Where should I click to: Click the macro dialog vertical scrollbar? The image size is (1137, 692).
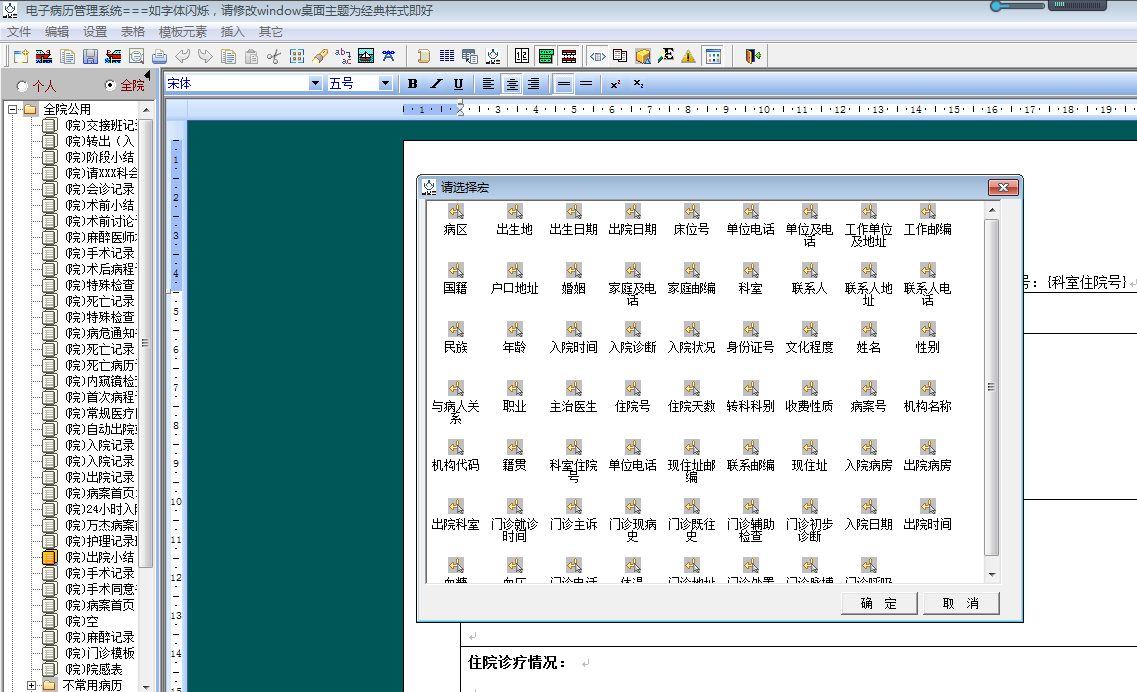[x=991, y=388]
